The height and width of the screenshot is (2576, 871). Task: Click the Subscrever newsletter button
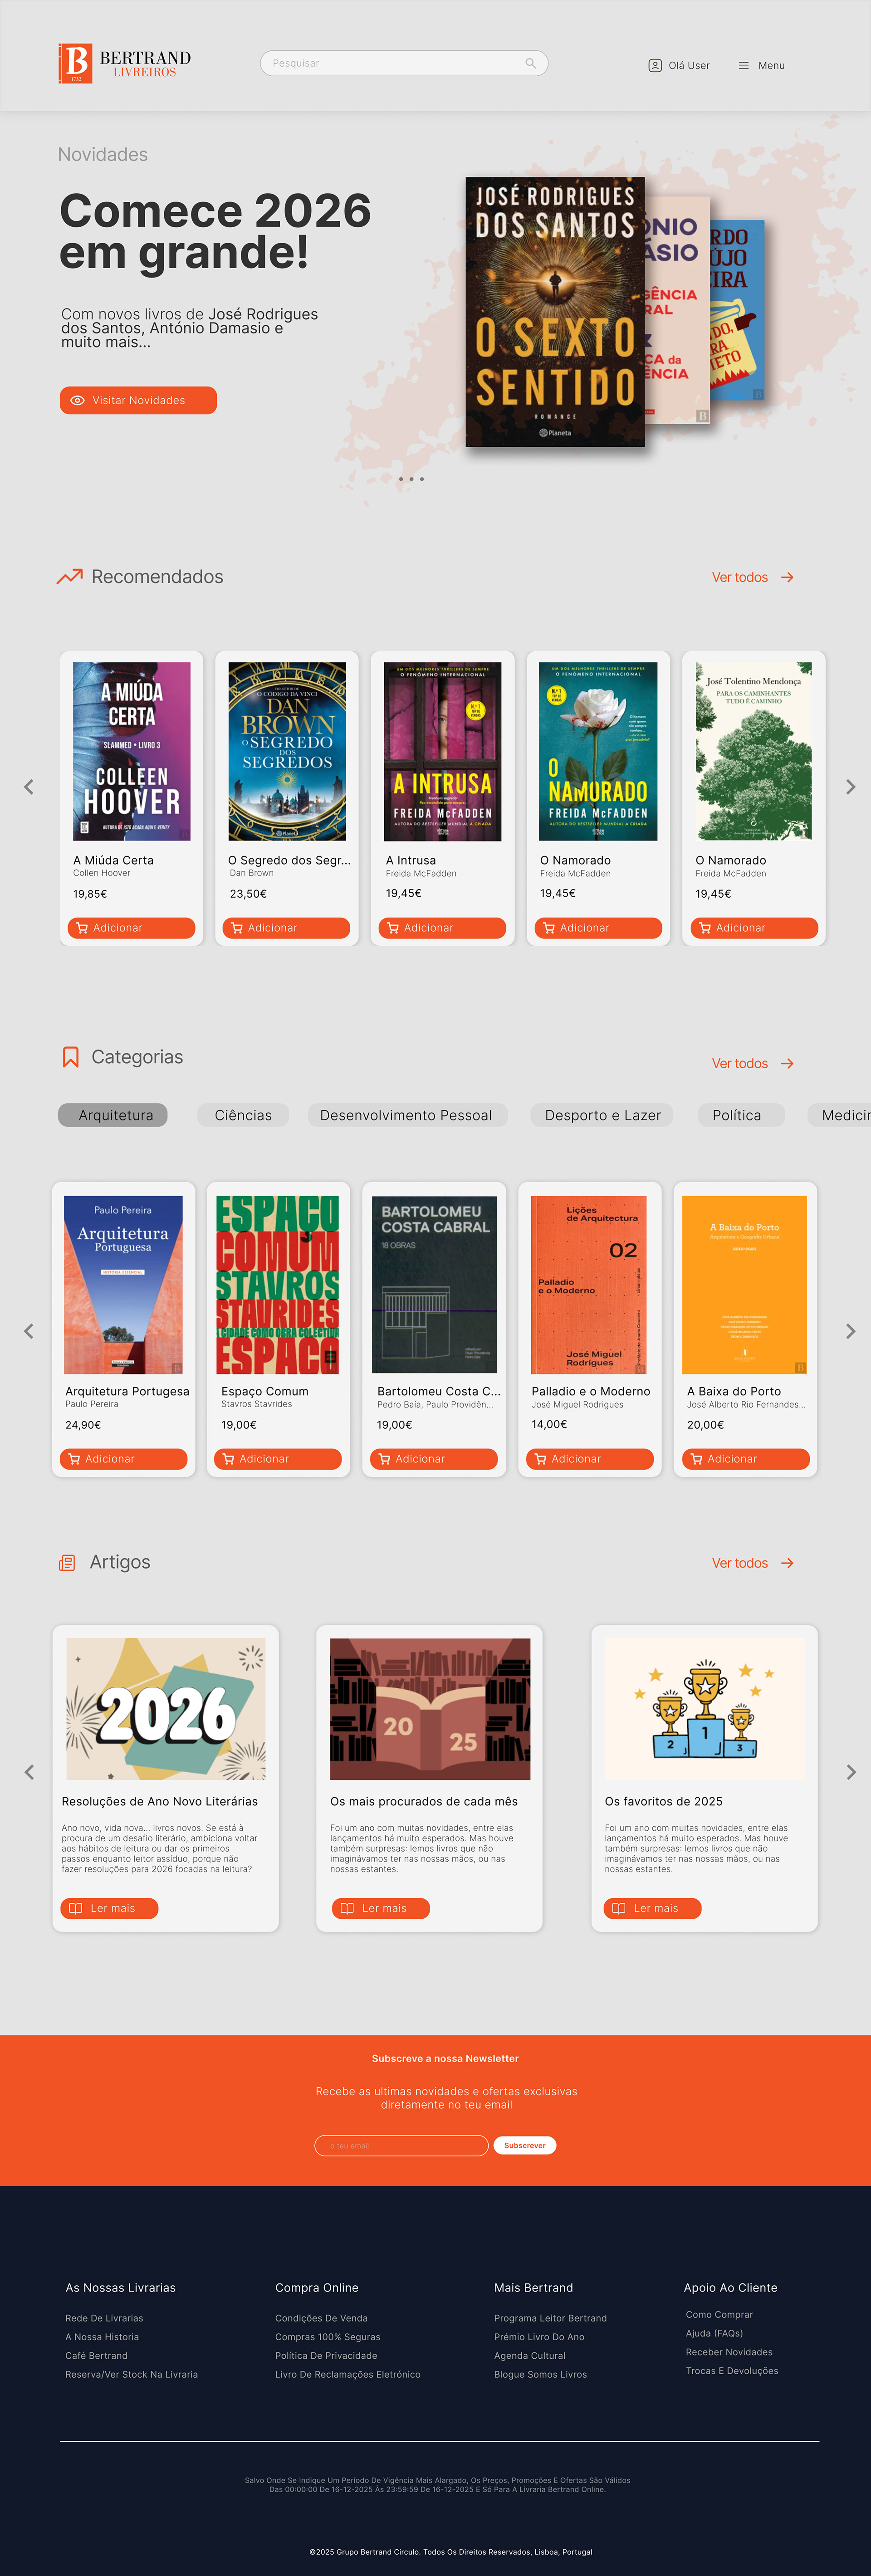pos(525,2145)
